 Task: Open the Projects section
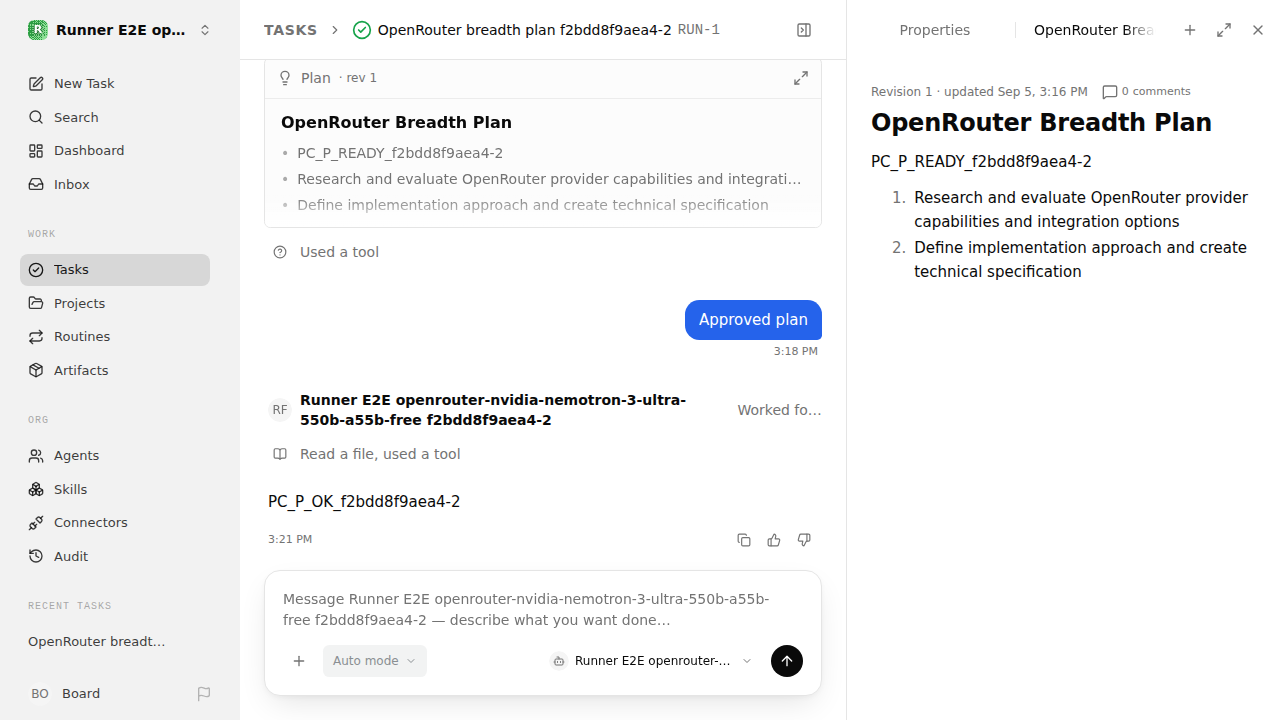(115, 303)
